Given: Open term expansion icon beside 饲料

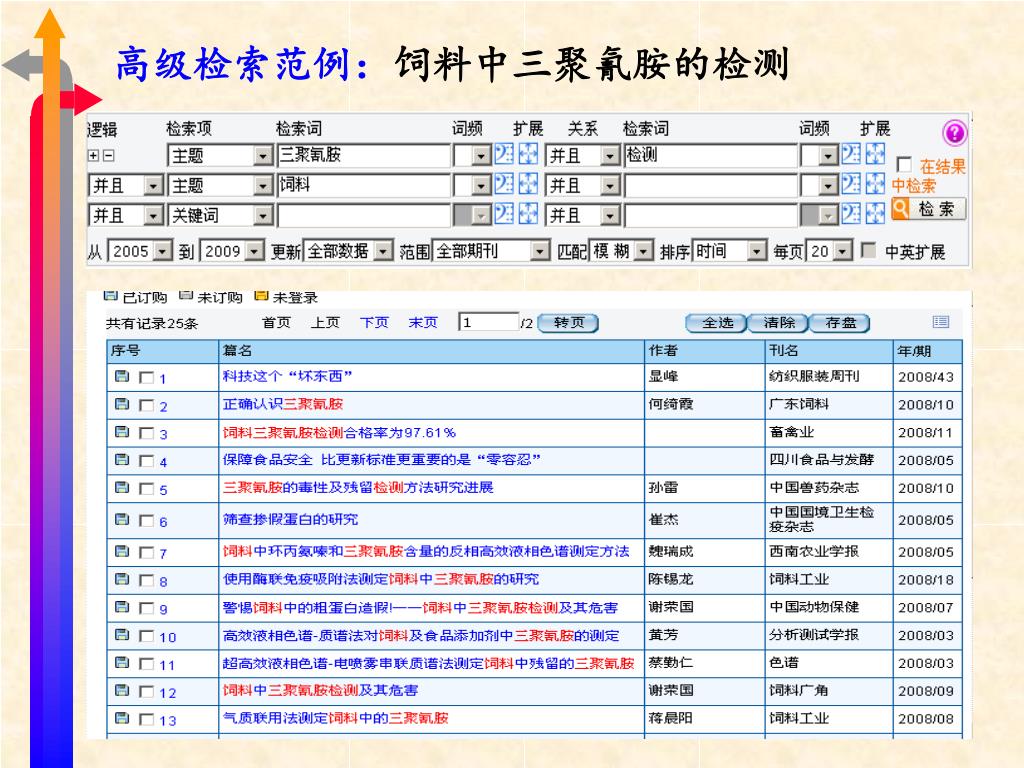Looking at the screenshot, I should pos(528,184).
